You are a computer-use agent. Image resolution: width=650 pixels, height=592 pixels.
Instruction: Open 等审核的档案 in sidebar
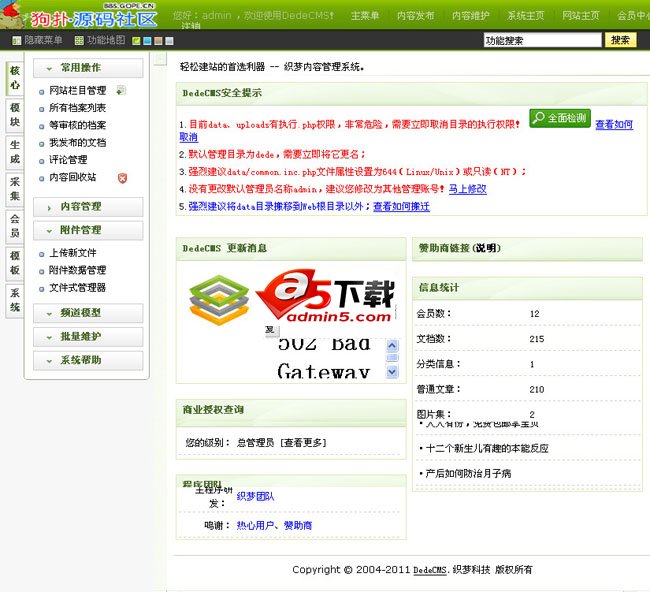point(78,125)
